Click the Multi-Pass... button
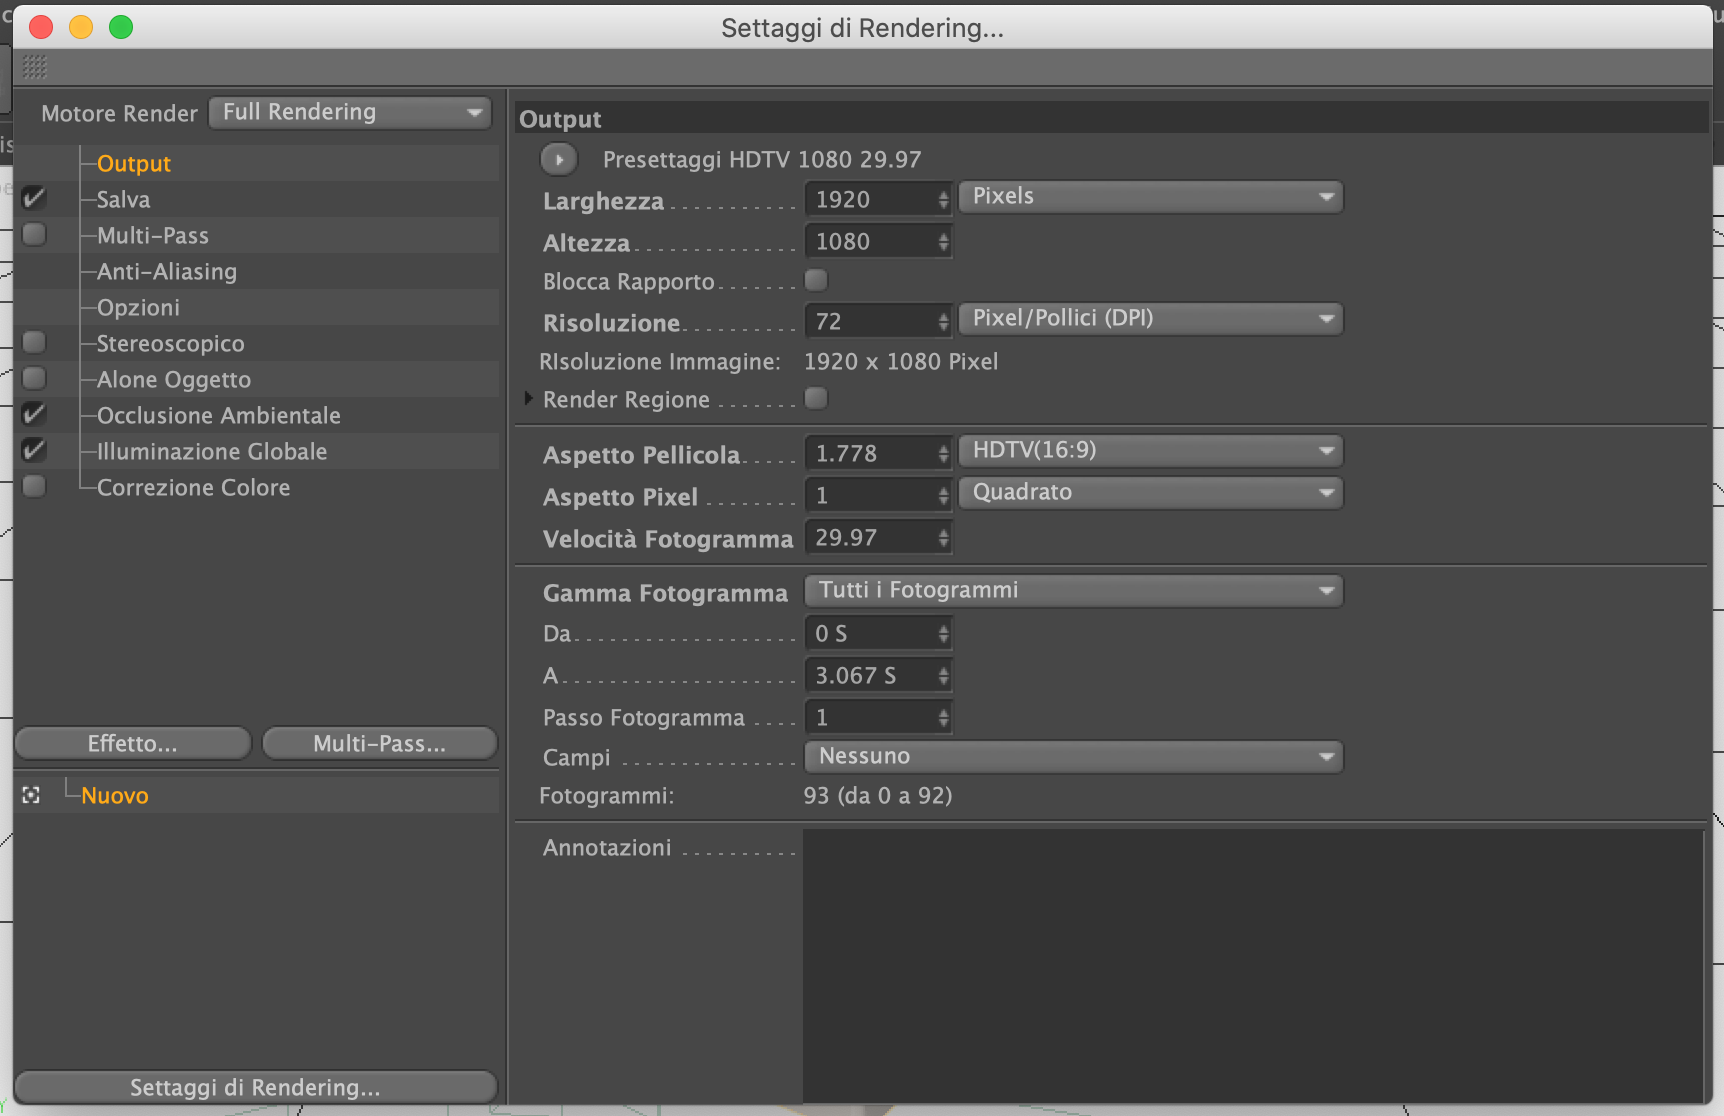Image resolution: width=1724 pixels, height=1116 pixels. (379, 743)
